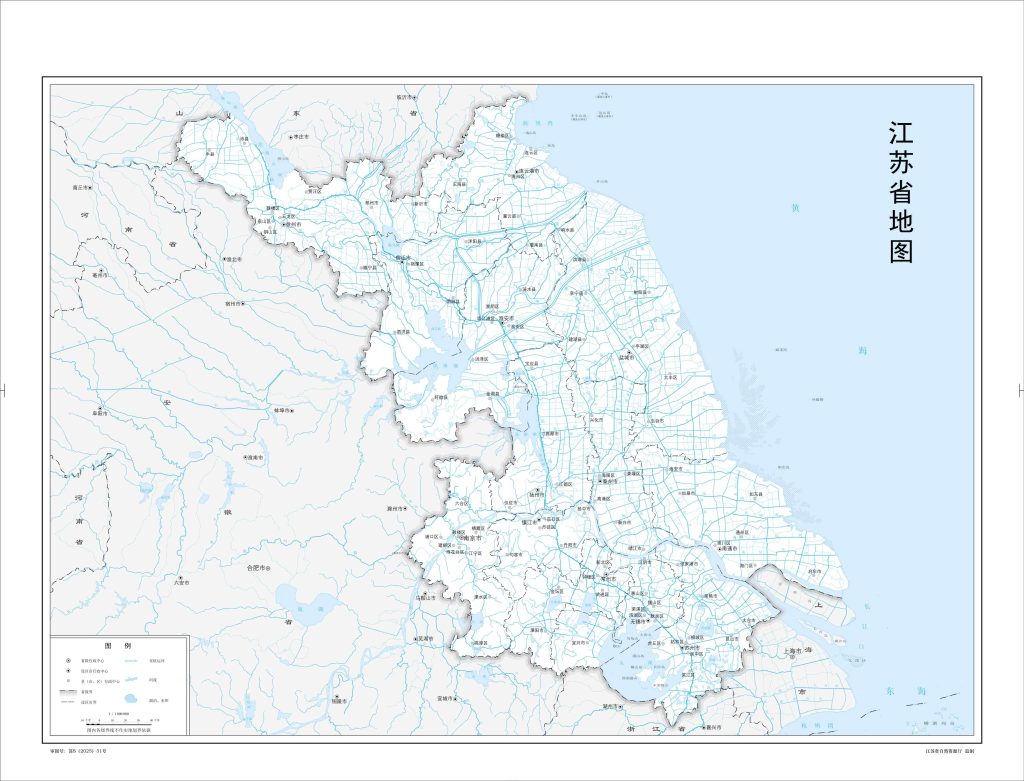The height and width of the screenshot is (781, 1024).
Task: Click the Hefei city marker in Anhui area
Action: (268, 568)
